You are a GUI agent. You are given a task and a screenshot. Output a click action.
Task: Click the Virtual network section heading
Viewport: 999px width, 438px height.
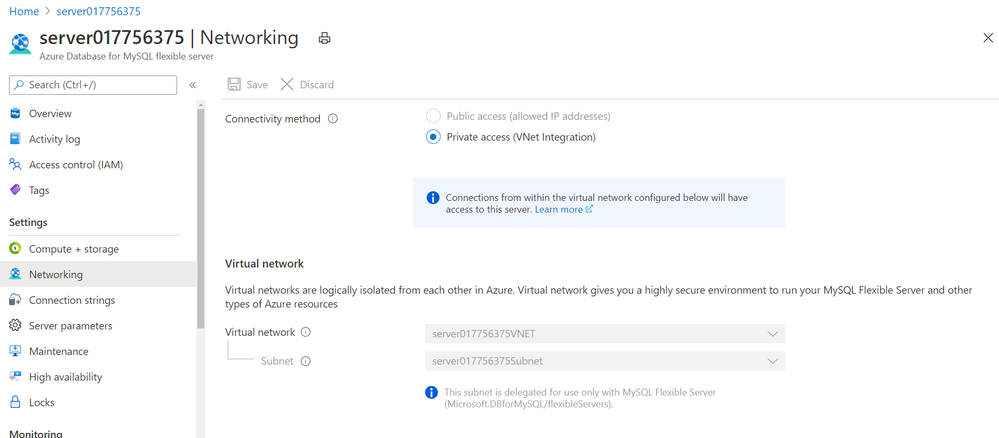264,263
